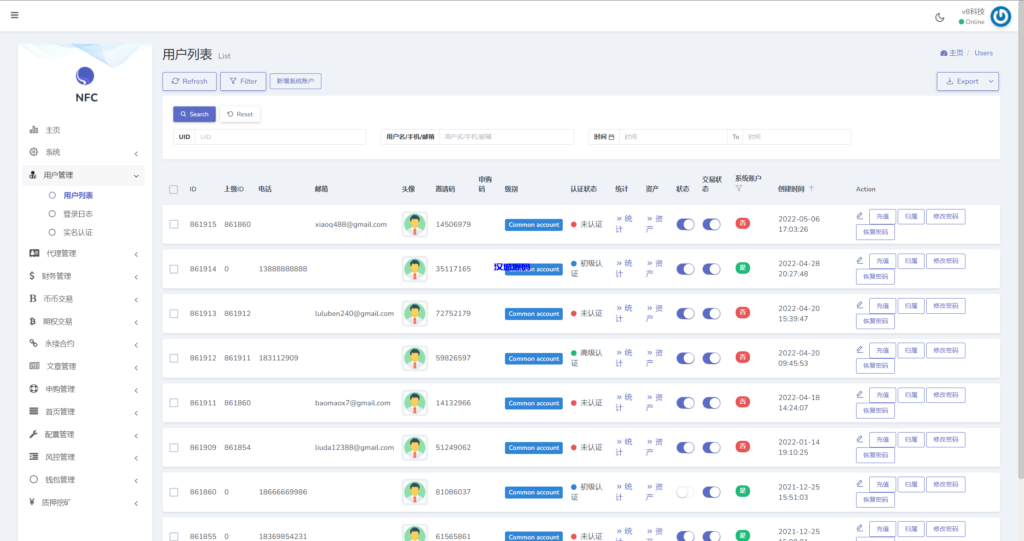Click the NFC logo in sidebar
Image resolution: width=1024 pixels, height=541 pixels.
click(x=86, y=78)
